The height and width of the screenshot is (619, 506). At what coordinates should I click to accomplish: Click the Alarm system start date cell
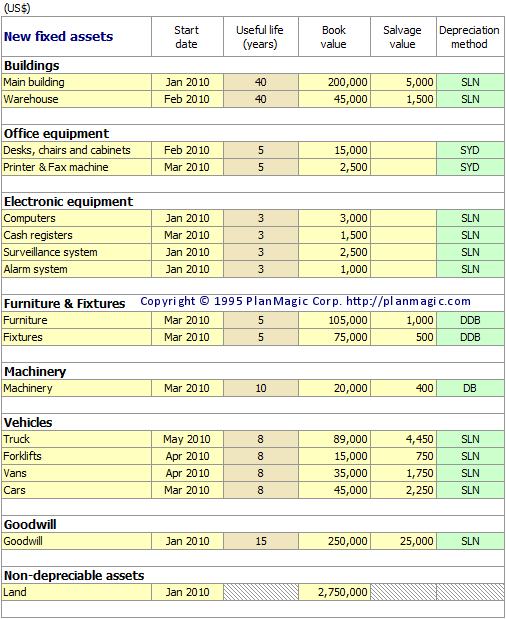click(x=187, y=269)
